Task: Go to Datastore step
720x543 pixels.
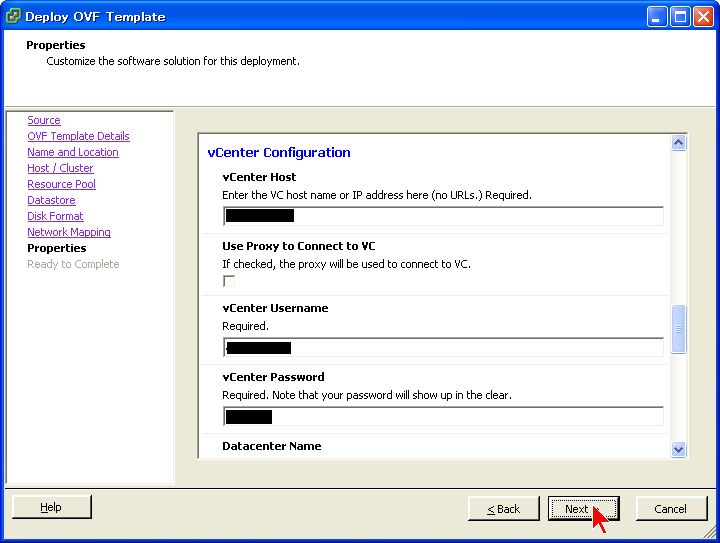Action: point(51,201)
